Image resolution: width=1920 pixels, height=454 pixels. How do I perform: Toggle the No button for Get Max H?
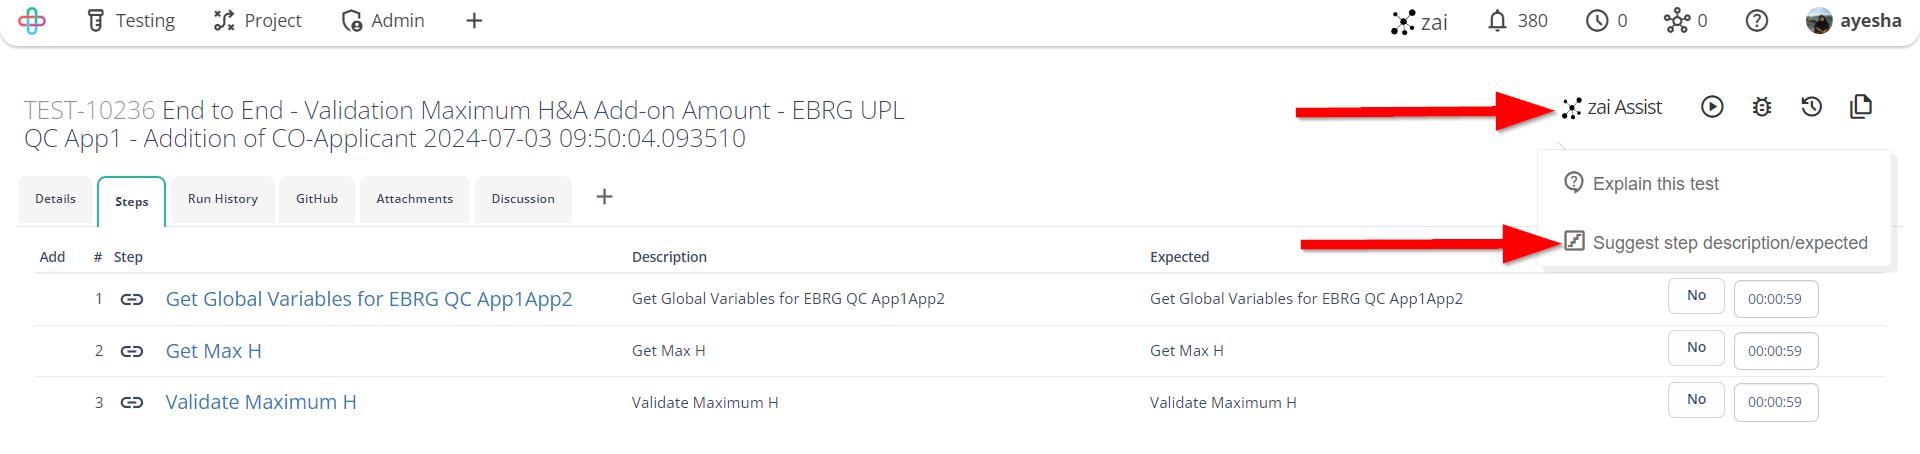[x=1696, y=348]
